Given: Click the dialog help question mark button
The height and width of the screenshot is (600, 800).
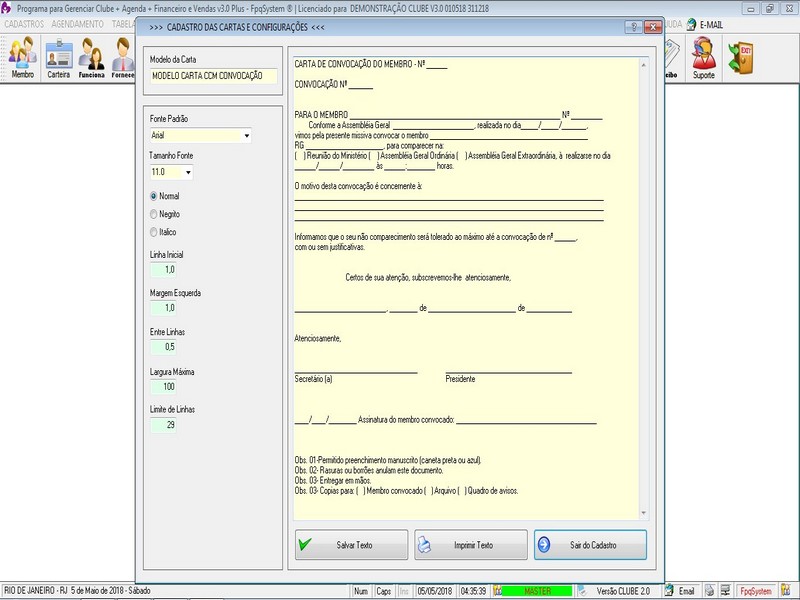Looking at the screenshot, I should coord(634,28).
